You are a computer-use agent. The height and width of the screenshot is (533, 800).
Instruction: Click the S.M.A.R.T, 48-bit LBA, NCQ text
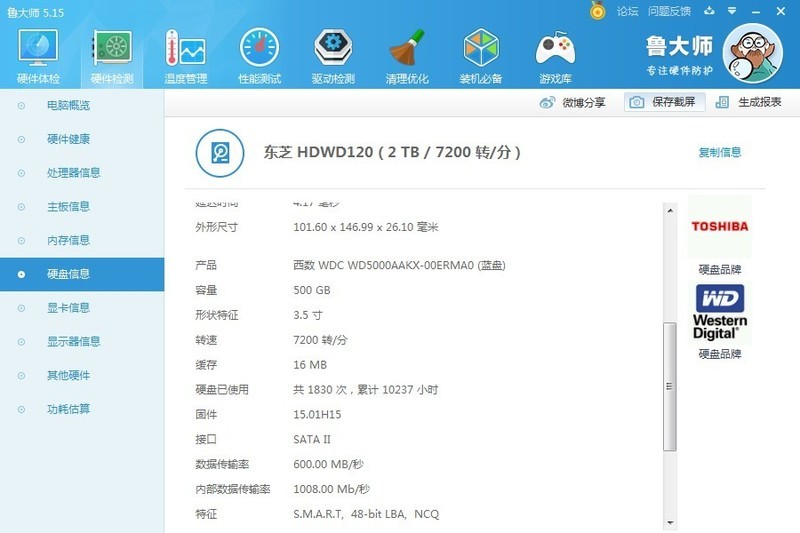(x=366, y=514)
